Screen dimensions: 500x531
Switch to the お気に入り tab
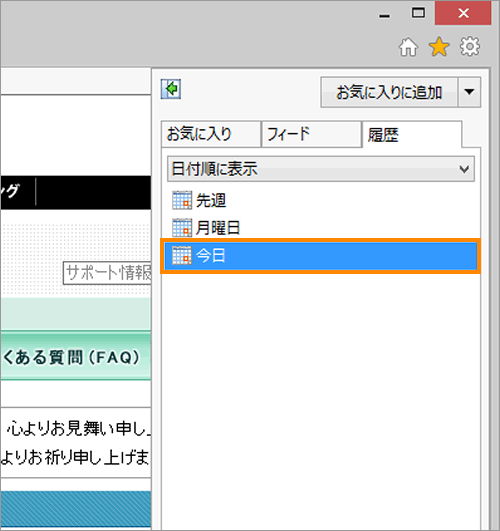click(211, 134)
